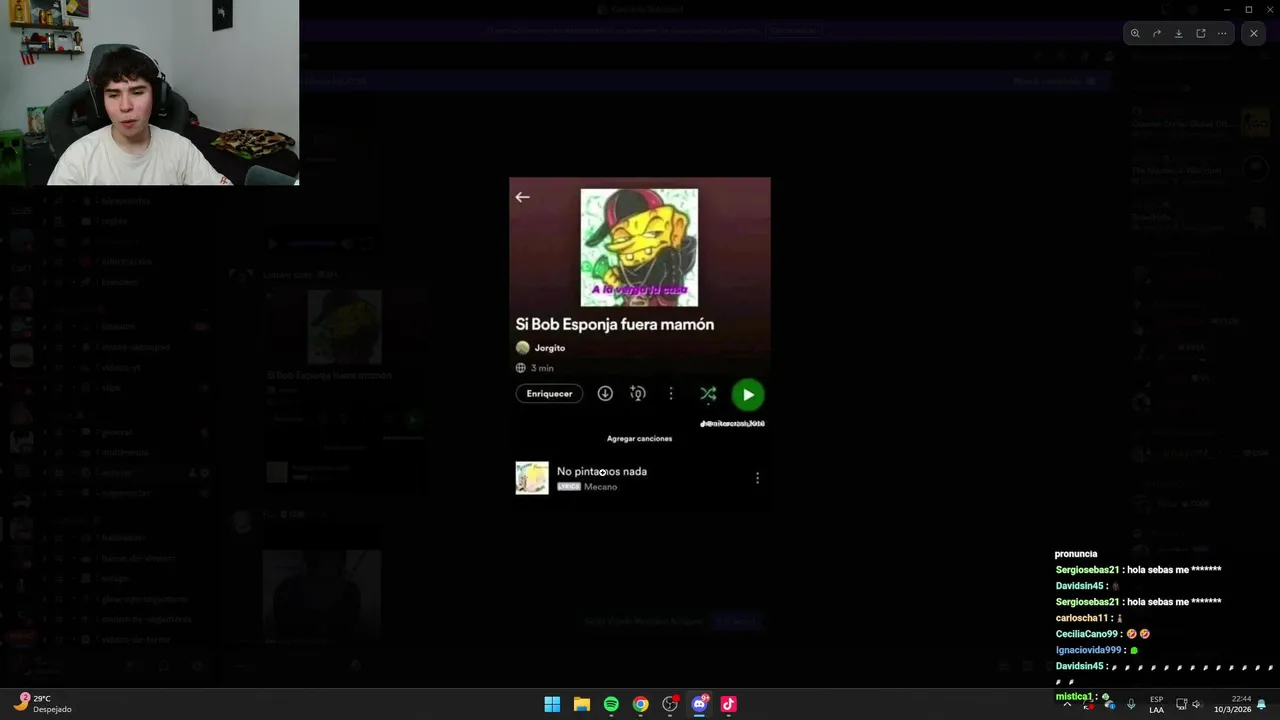Viewport: 1280px width, 720px height.
Task: Forward the image using the arrow icon
Action: pyautogui.click(x=1157, y=33)
